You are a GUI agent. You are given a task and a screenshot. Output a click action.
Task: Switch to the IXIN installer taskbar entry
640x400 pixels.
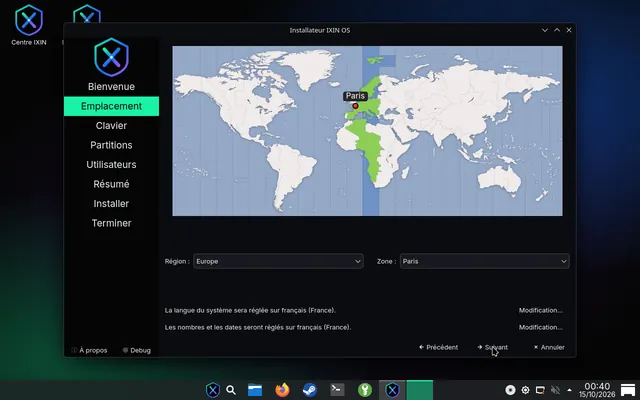click(392, 390)
